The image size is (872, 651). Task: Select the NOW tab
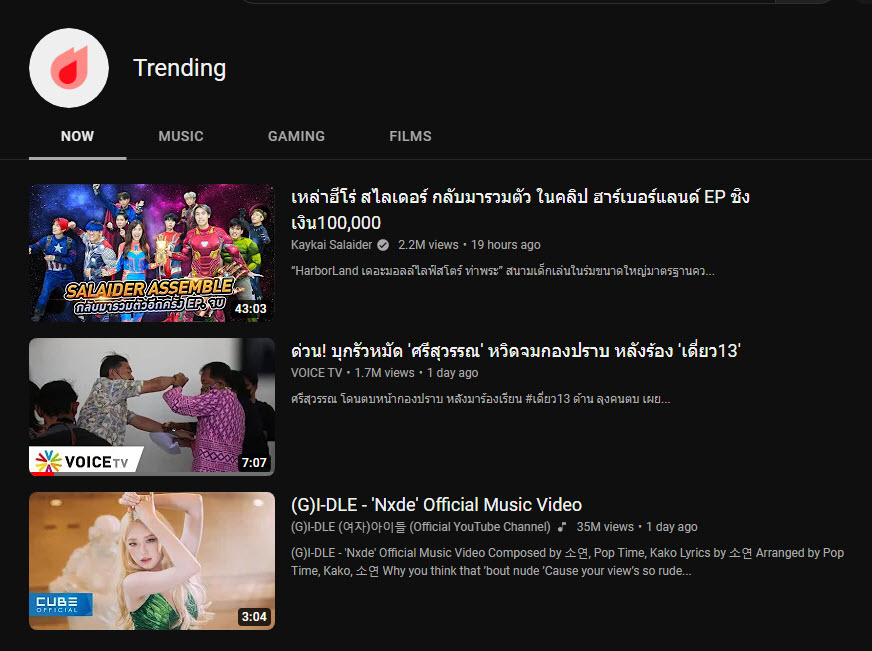(x=77, y=136)
